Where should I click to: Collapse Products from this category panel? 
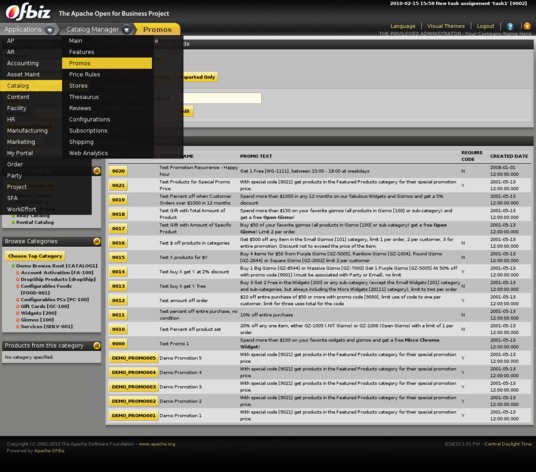pos(97,346)
